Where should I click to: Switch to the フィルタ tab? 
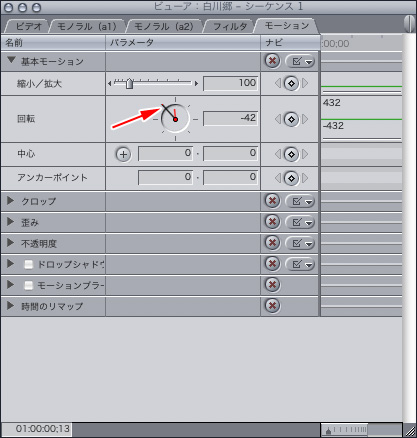[x=230, y=26]
